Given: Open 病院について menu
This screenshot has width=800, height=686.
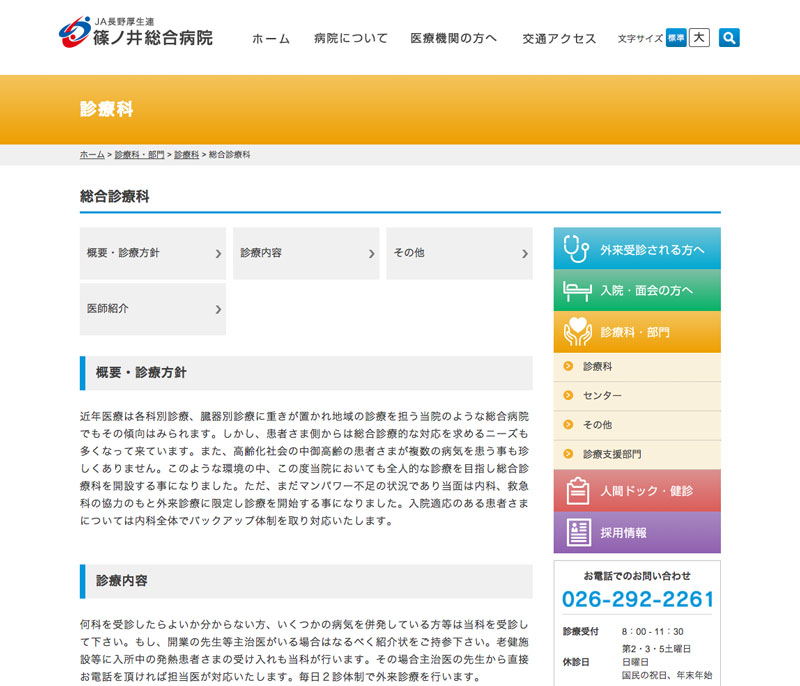Looking at the screenshot, I should click(351, 39).
